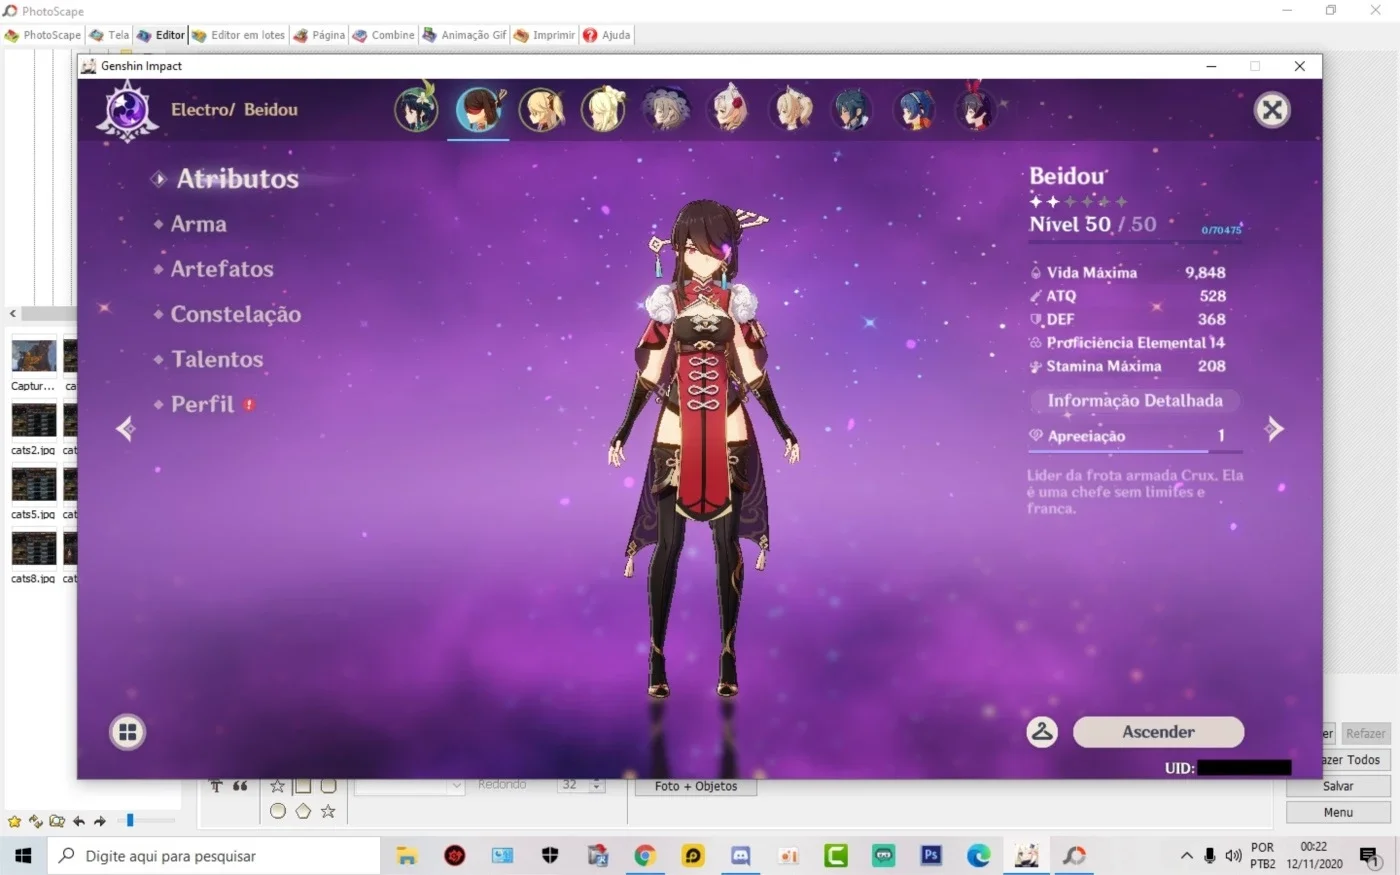Select the blonde twin-tail character portrait
The width and height of the screenshot is (1400, 875).
791,109
